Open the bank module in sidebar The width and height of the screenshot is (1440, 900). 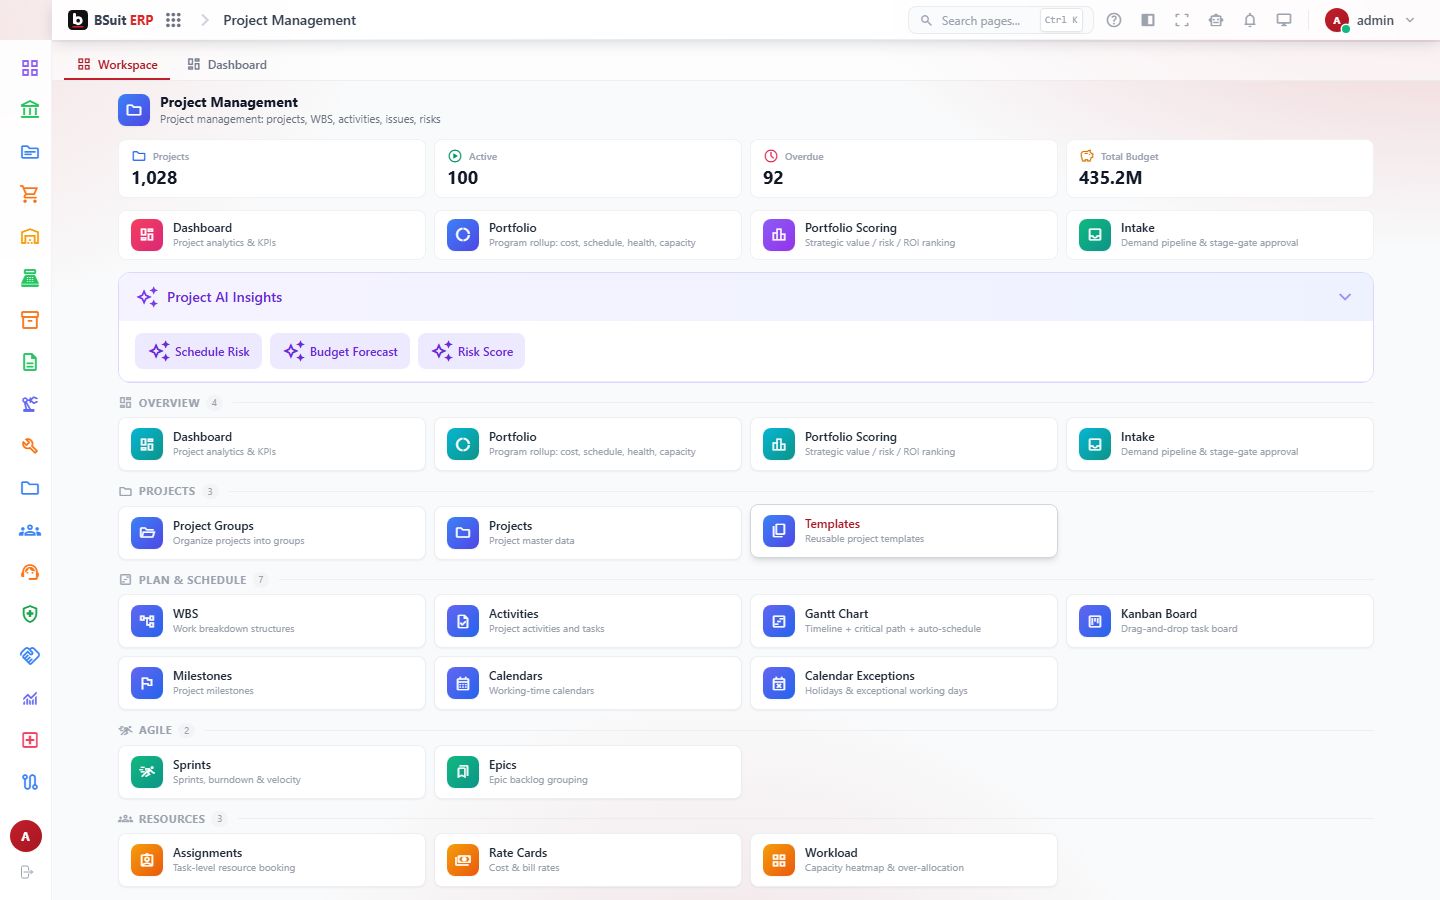[30, 109]
